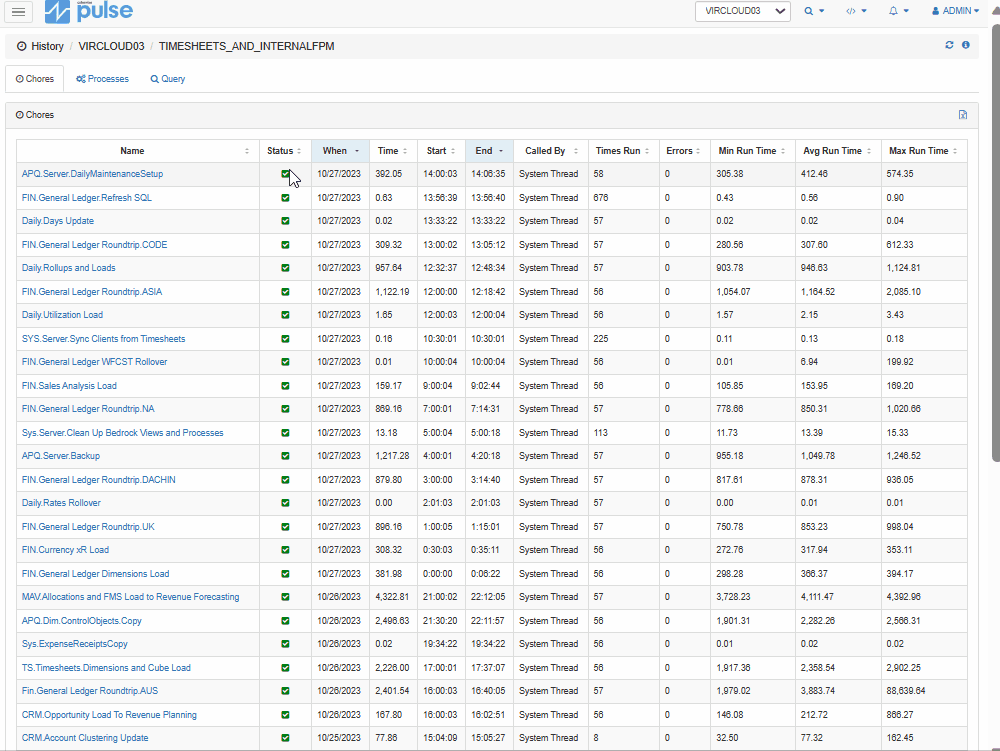Viewport: 1000px width, 751px height.
Task: Switch to the Query tab
Action: click(x=168, y=79)
